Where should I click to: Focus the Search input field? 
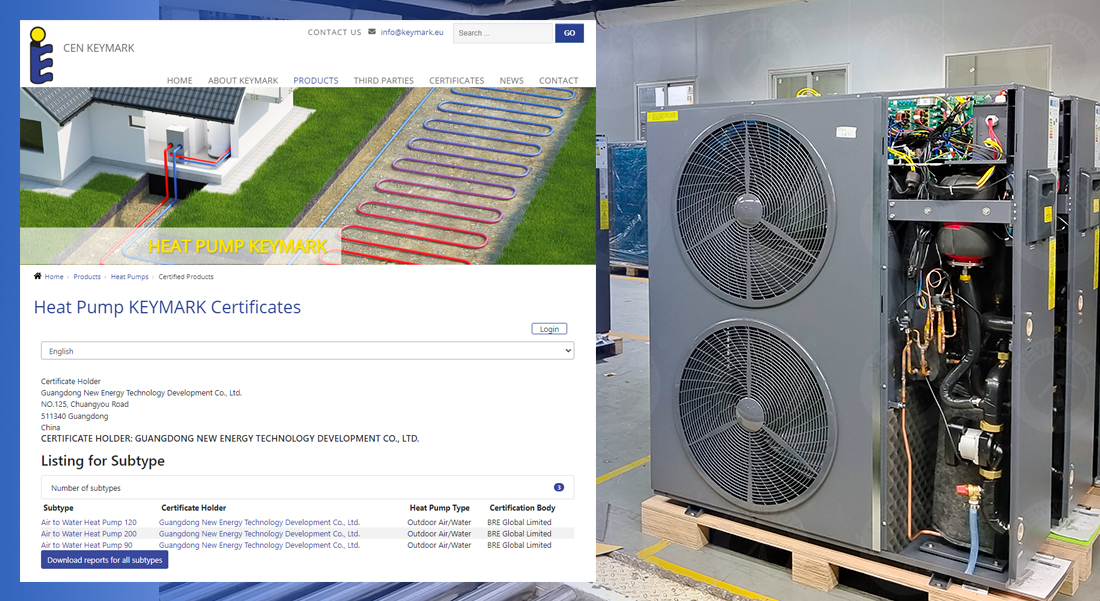coord(502,33)
